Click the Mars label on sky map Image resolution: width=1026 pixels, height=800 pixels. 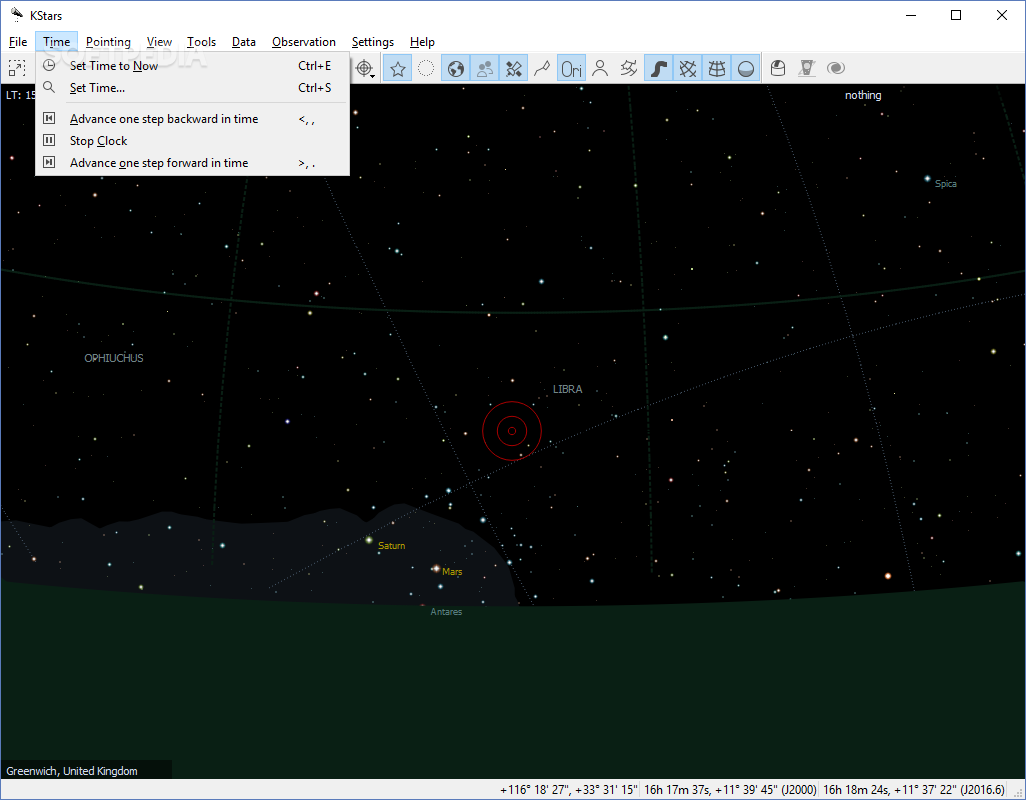pyautogui.click(x=451, y=572)
